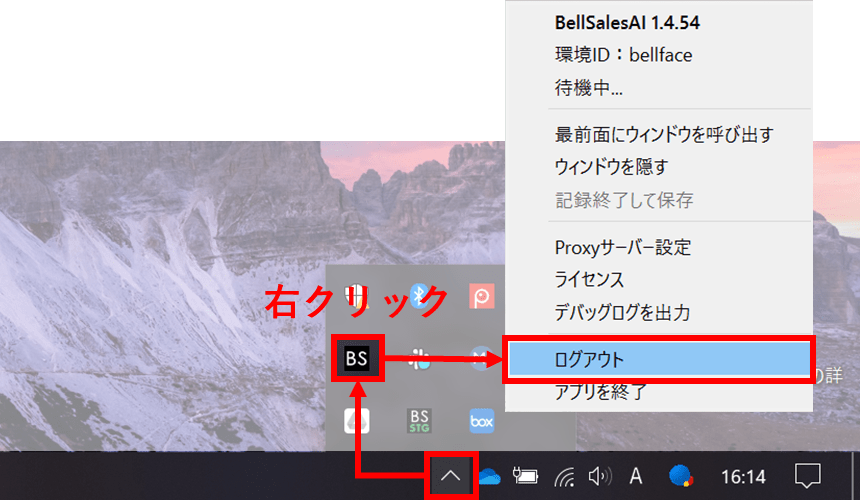Select アプリを終了 menu entry

(600, 392)
